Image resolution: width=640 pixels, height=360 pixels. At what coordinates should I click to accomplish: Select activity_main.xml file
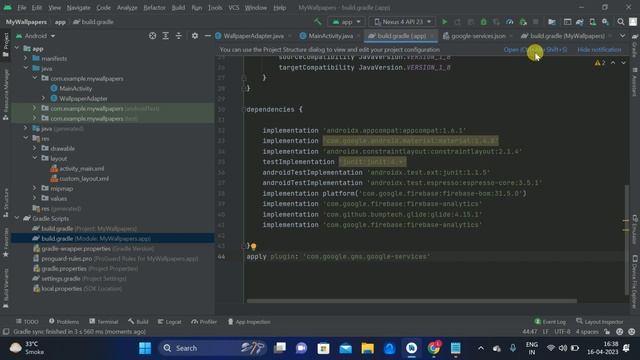(82, 169)
